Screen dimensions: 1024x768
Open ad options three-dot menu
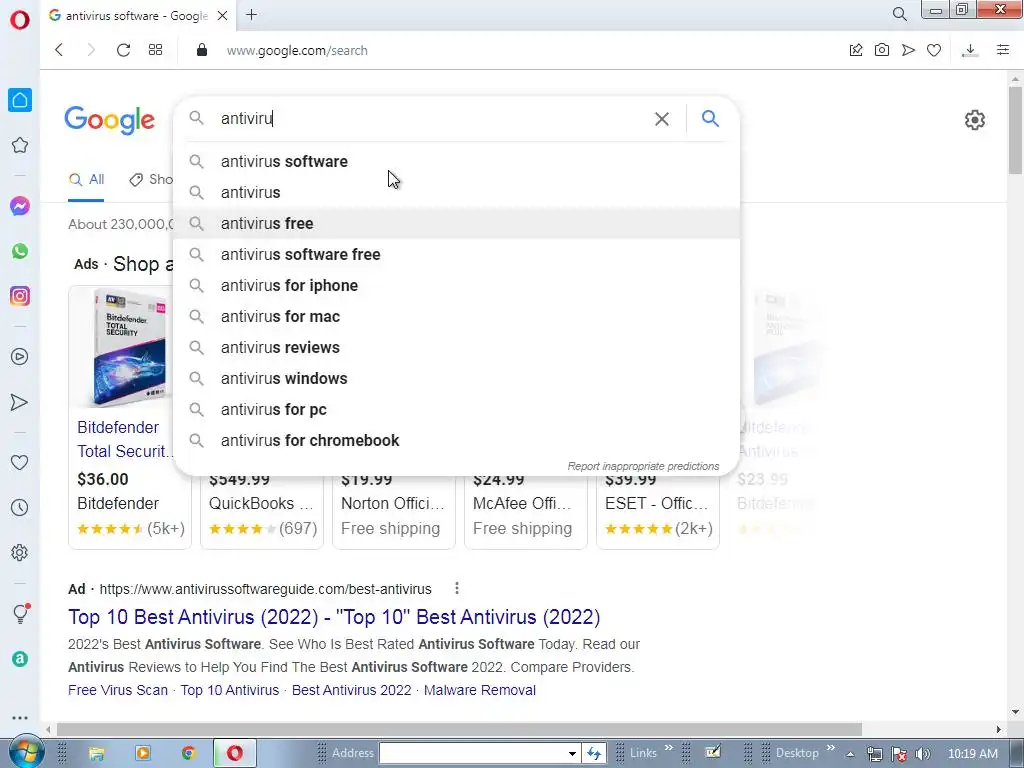point(456,588)
